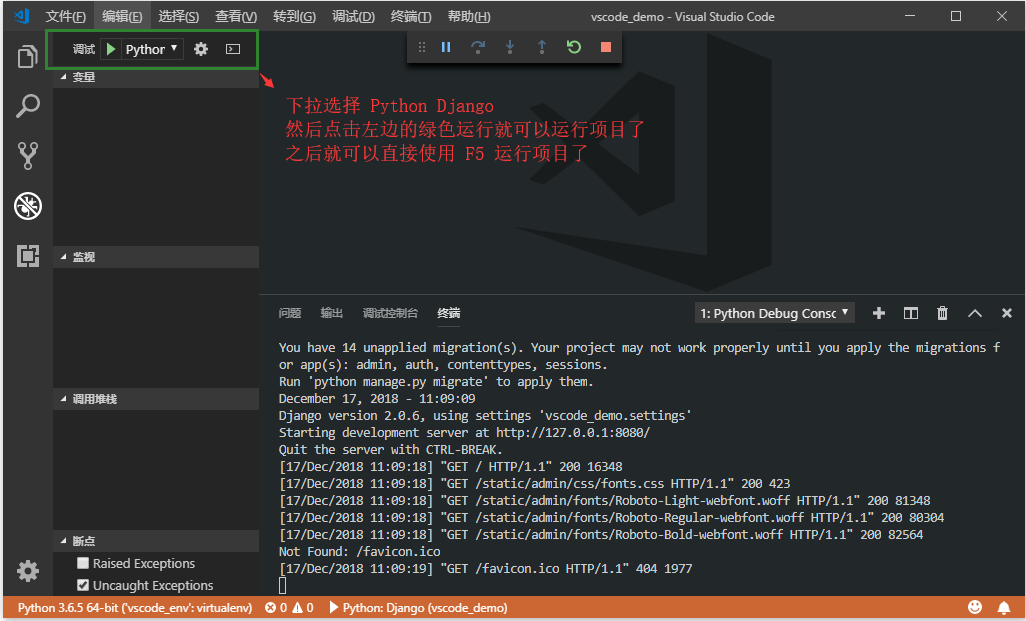Stop the debug session
Image resolution: width=1026 pixels, height=621 pixels.
(606, 47)
